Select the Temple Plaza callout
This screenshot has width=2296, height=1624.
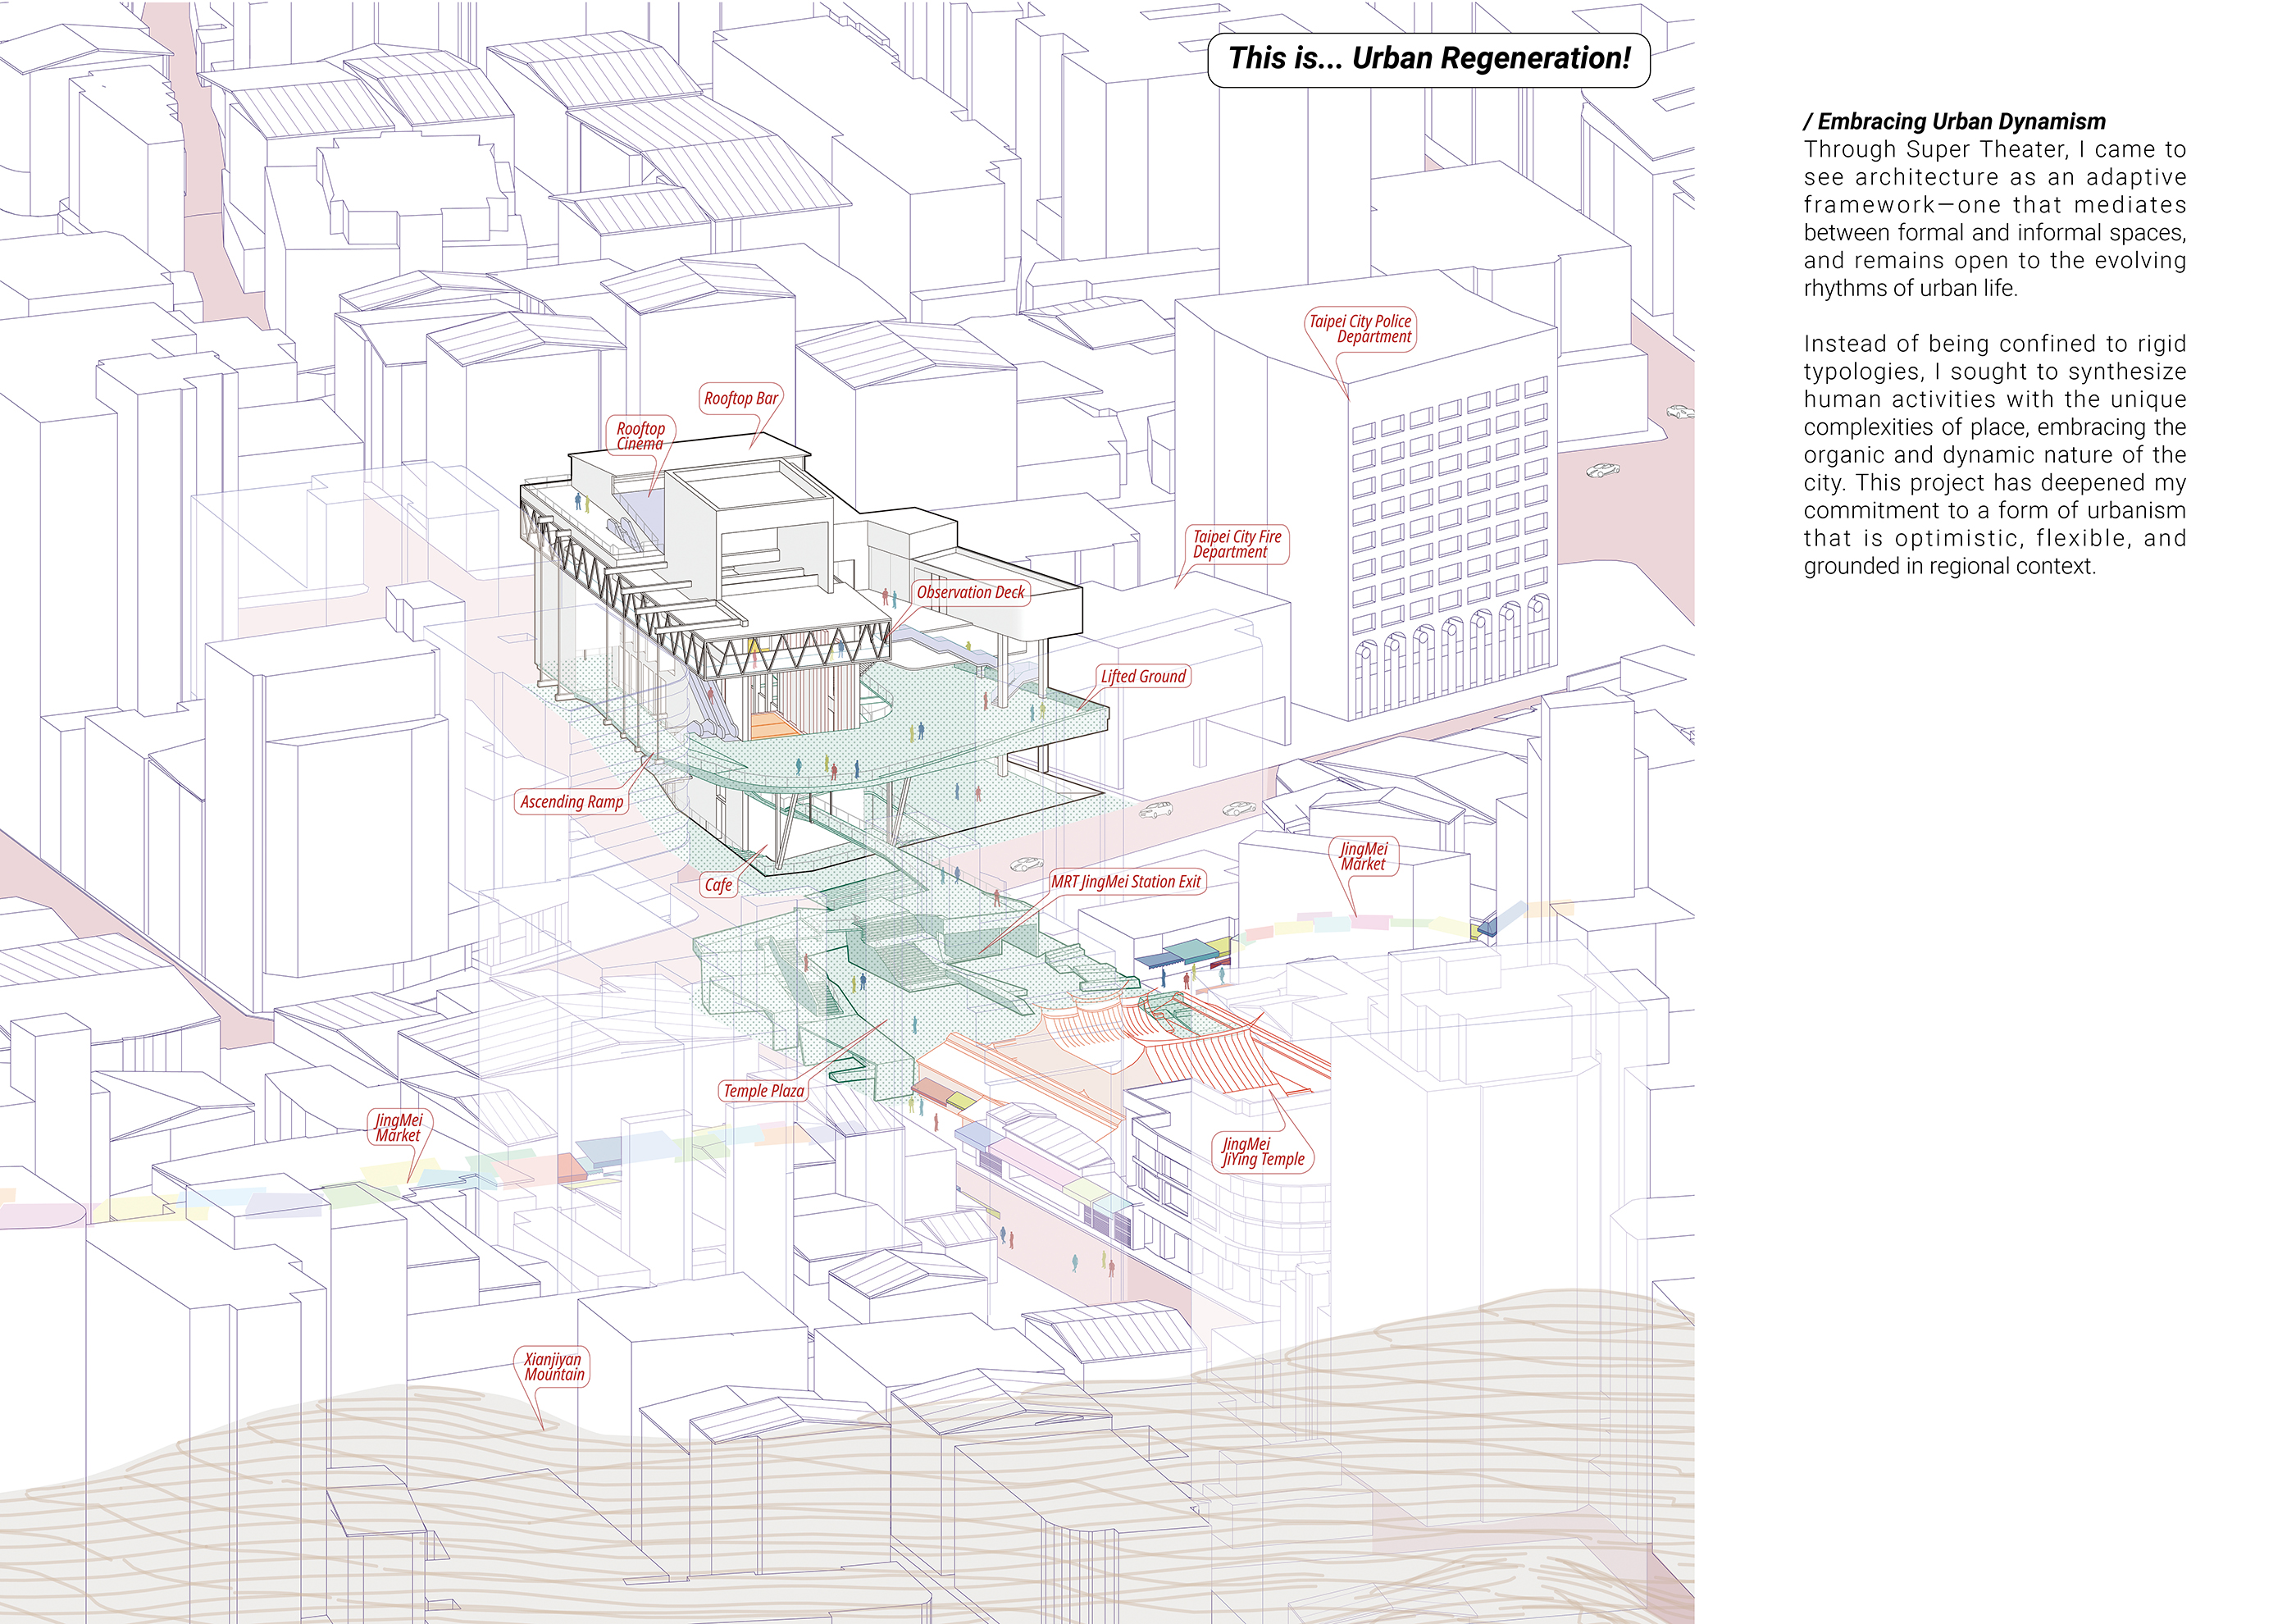tap(763, 1090)
